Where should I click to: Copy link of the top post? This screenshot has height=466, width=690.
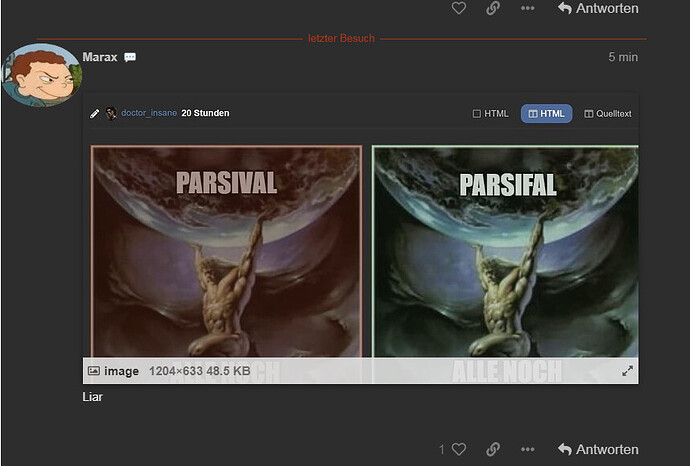493,8
